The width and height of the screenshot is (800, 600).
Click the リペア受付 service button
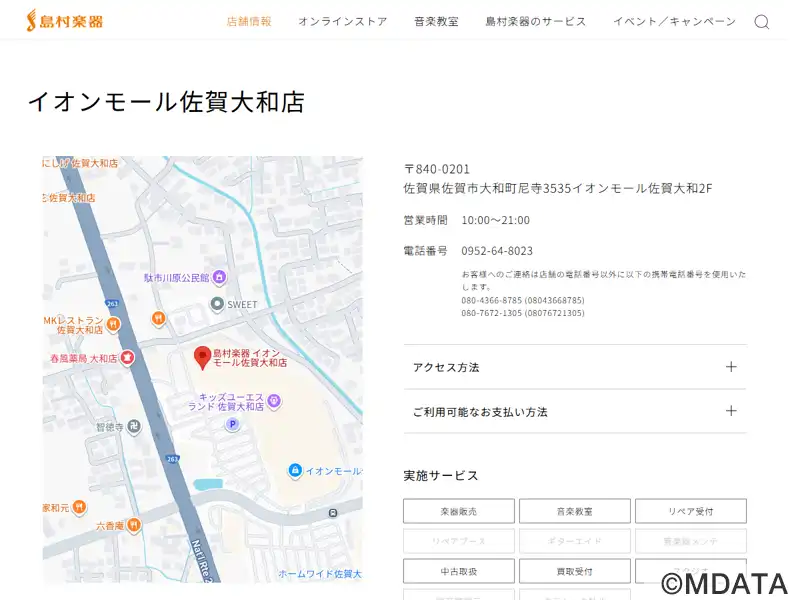click(x=691, y=511)
